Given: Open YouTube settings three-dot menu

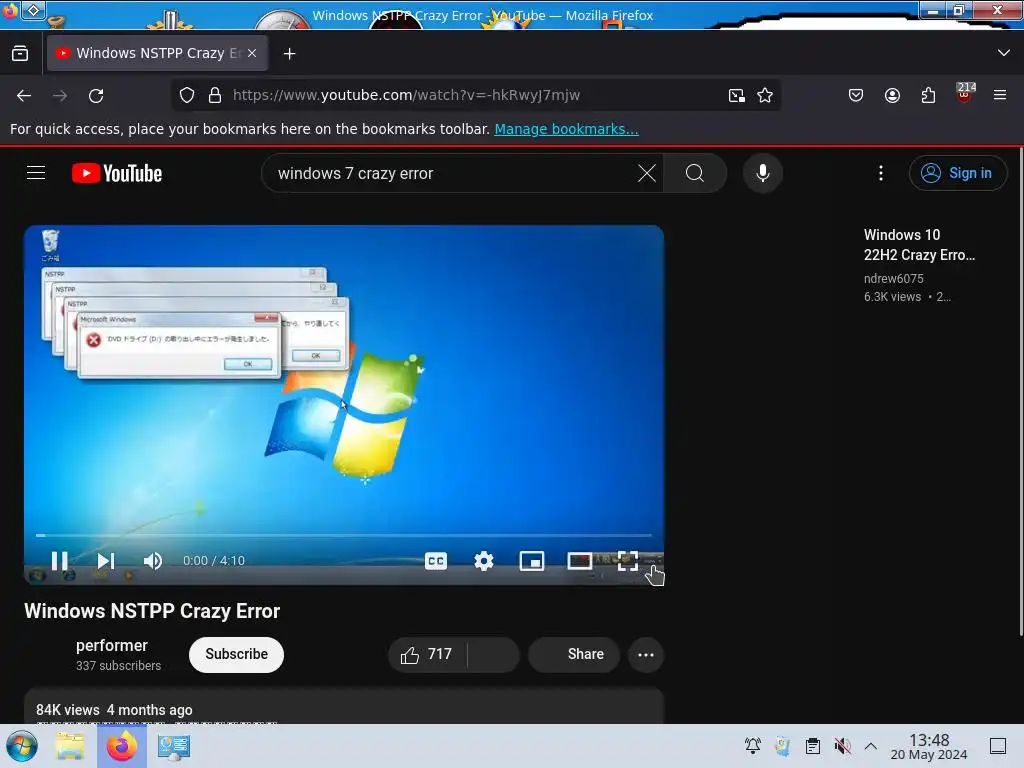Looking at the screenshot, I should coord(881,173).
